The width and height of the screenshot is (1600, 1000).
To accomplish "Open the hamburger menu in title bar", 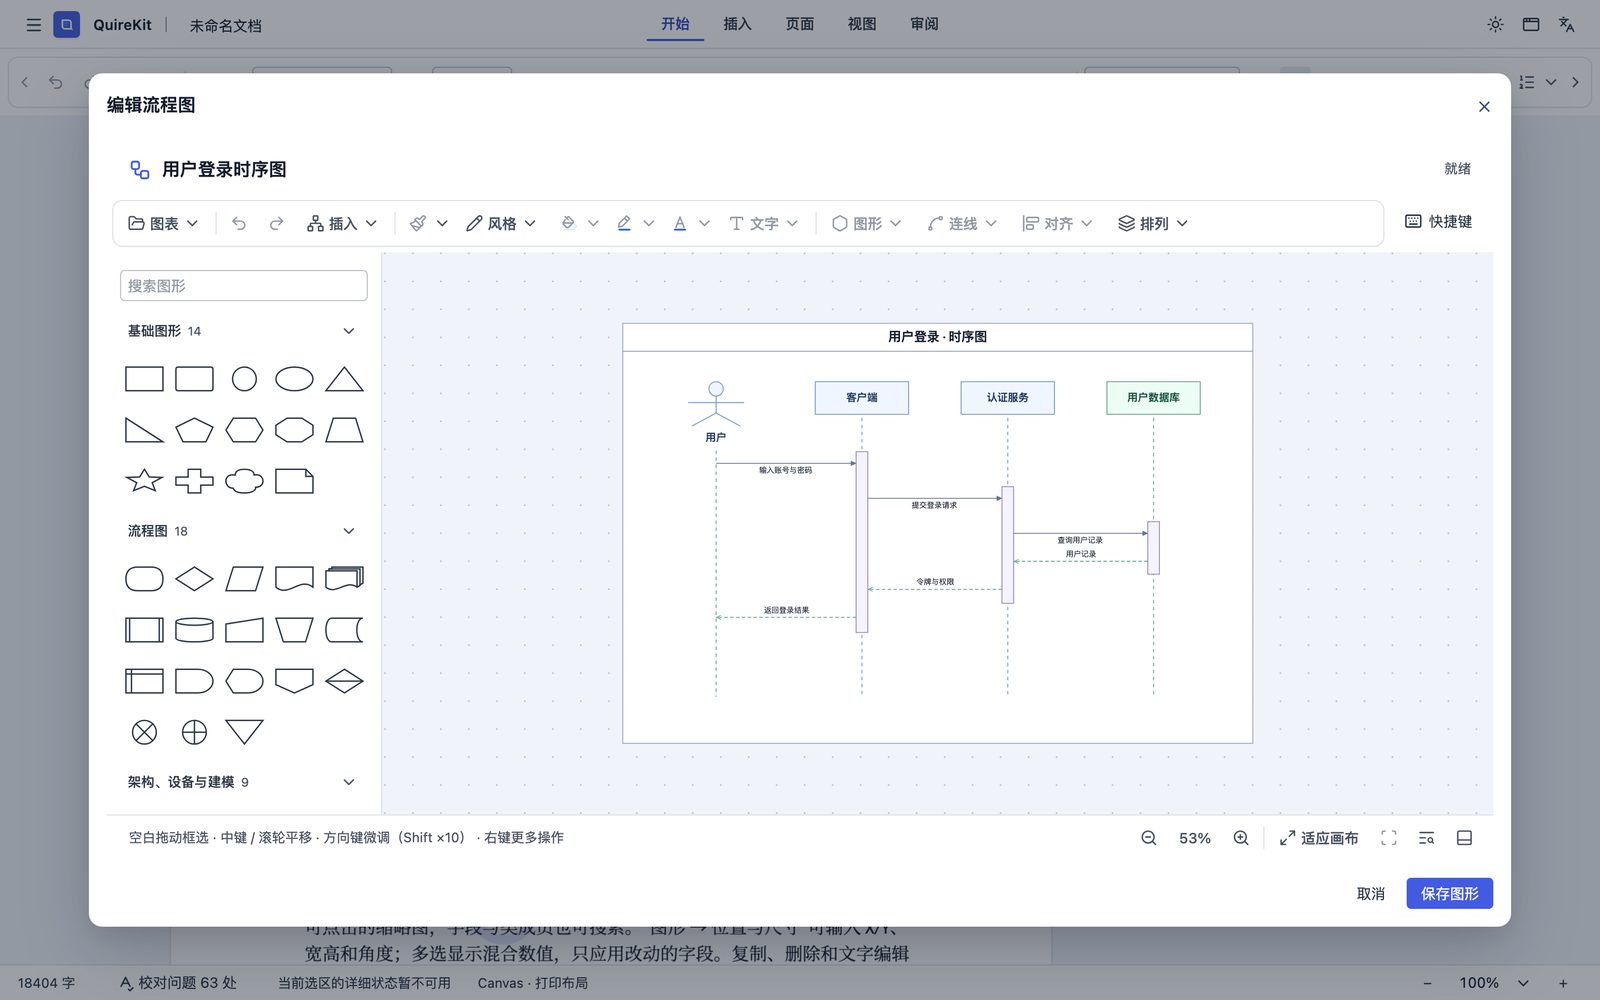I will tap(34, 24).
